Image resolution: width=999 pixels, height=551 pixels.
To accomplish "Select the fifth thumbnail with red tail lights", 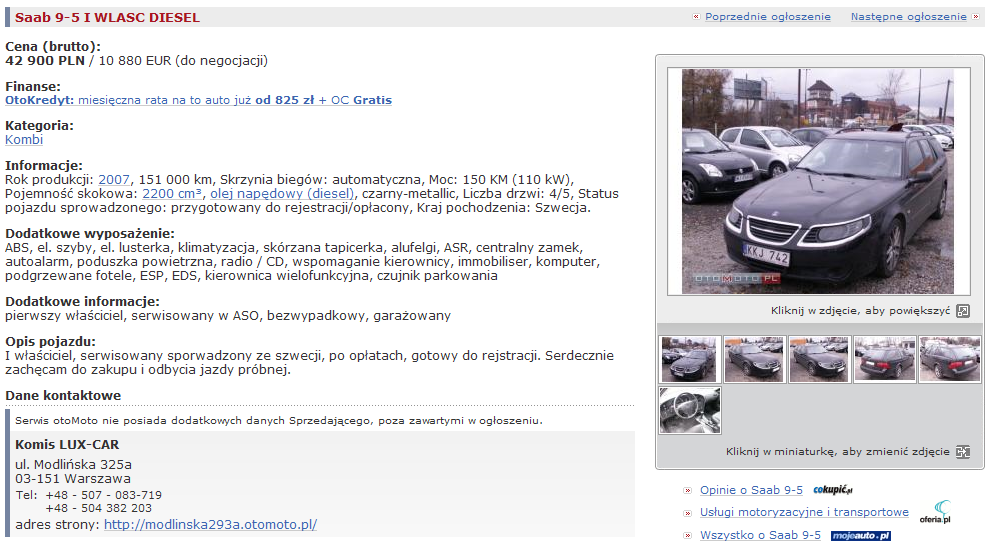I will coord(949,359).
